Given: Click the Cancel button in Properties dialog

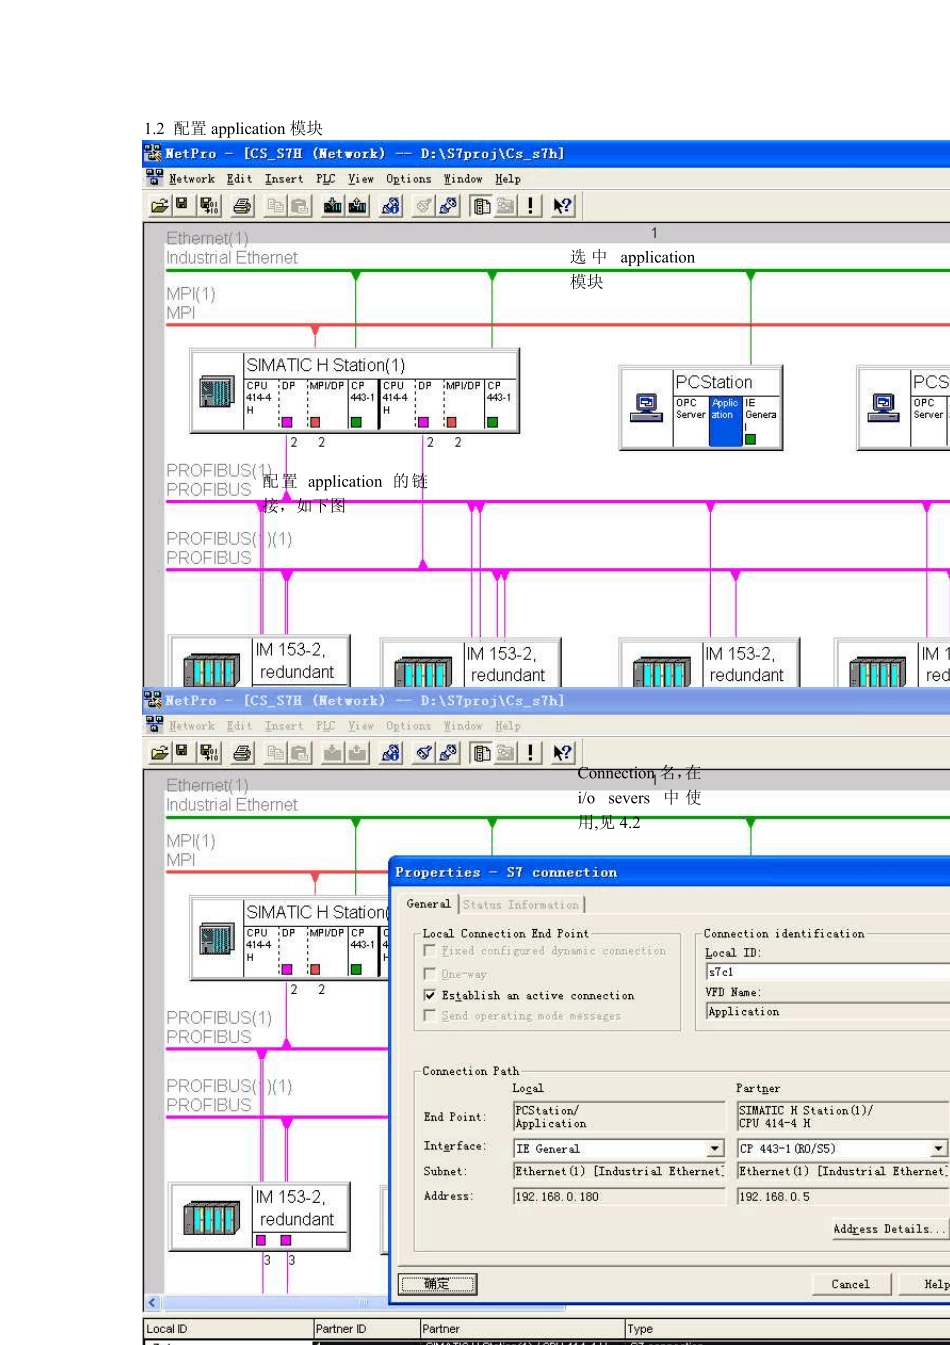Looking at the screenshot, I should pyautogui.click(x=850, y=1284).
